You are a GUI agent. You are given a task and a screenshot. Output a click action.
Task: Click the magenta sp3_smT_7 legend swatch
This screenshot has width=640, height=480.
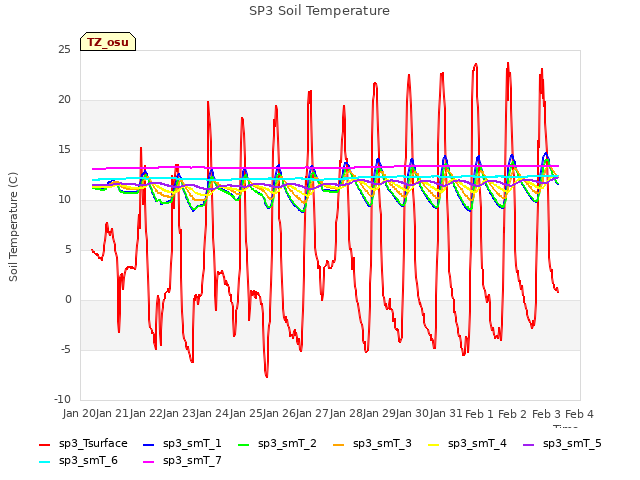[x=149, y=462]
